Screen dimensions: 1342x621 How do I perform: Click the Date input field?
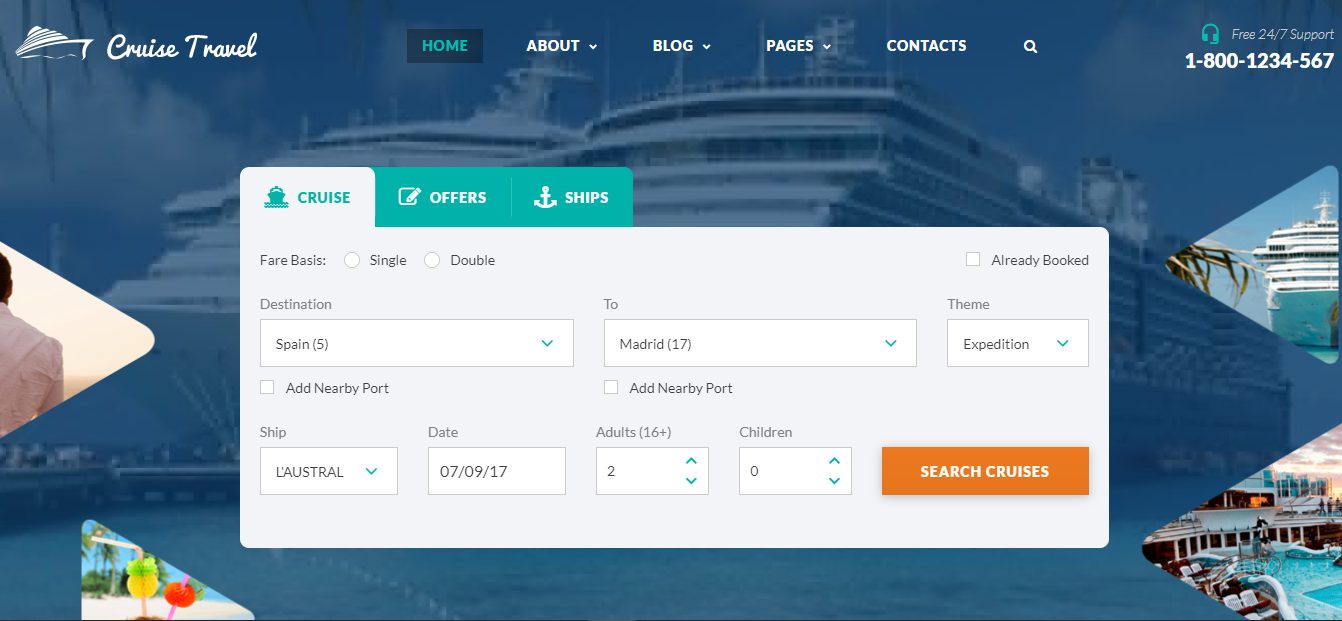(496, 471)
